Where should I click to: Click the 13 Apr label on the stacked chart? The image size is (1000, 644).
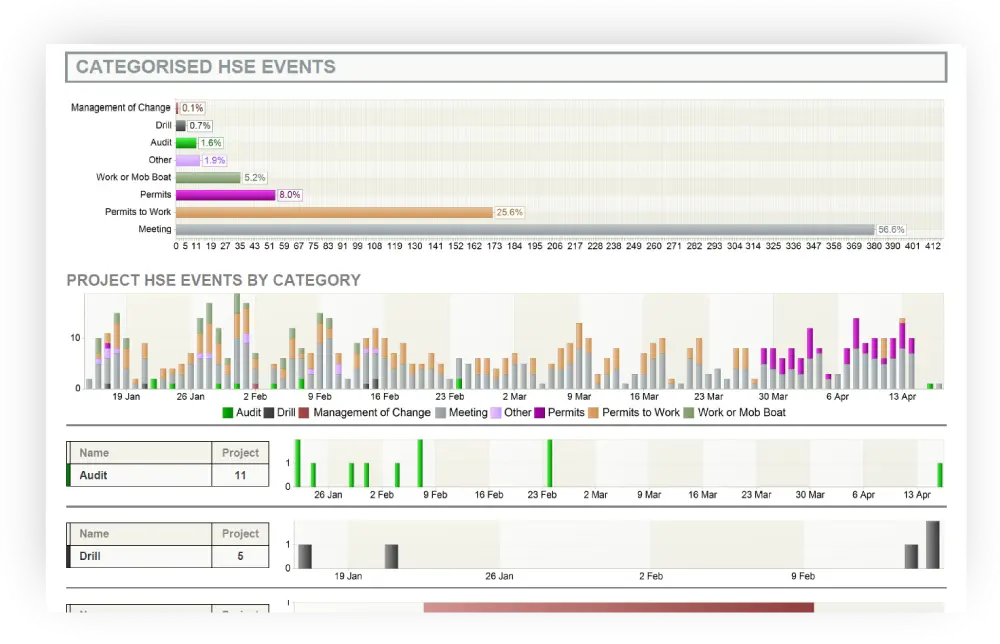(x=902, y=397)
